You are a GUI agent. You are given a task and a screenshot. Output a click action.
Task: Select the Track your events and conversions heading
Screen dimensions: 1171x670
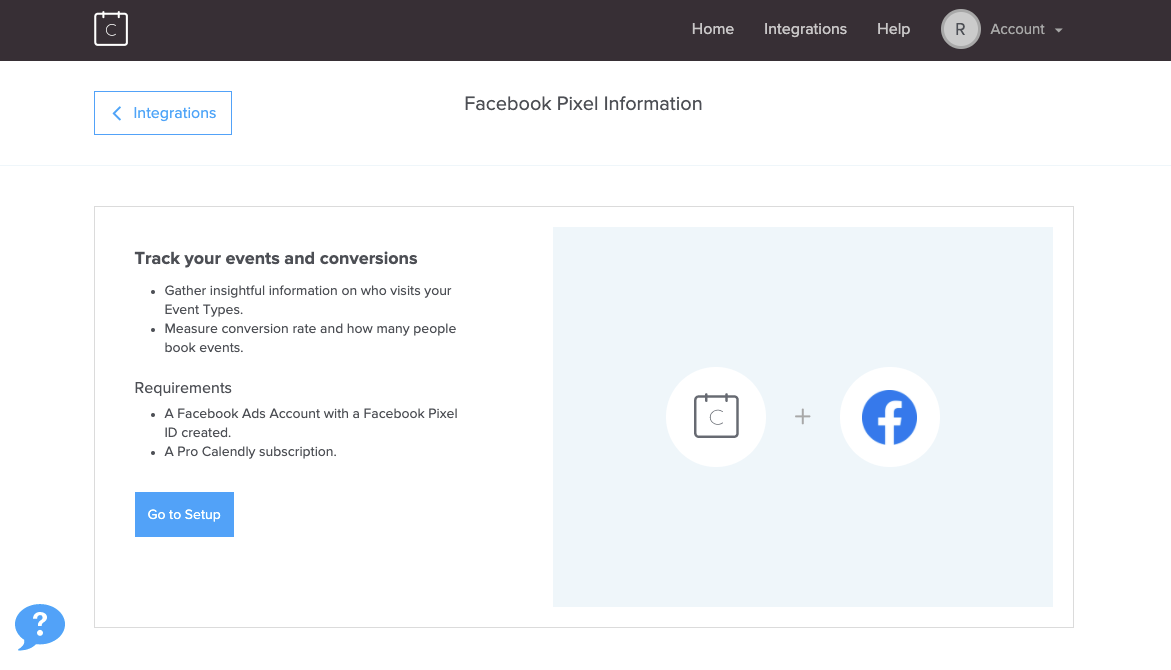click(276, 258)
